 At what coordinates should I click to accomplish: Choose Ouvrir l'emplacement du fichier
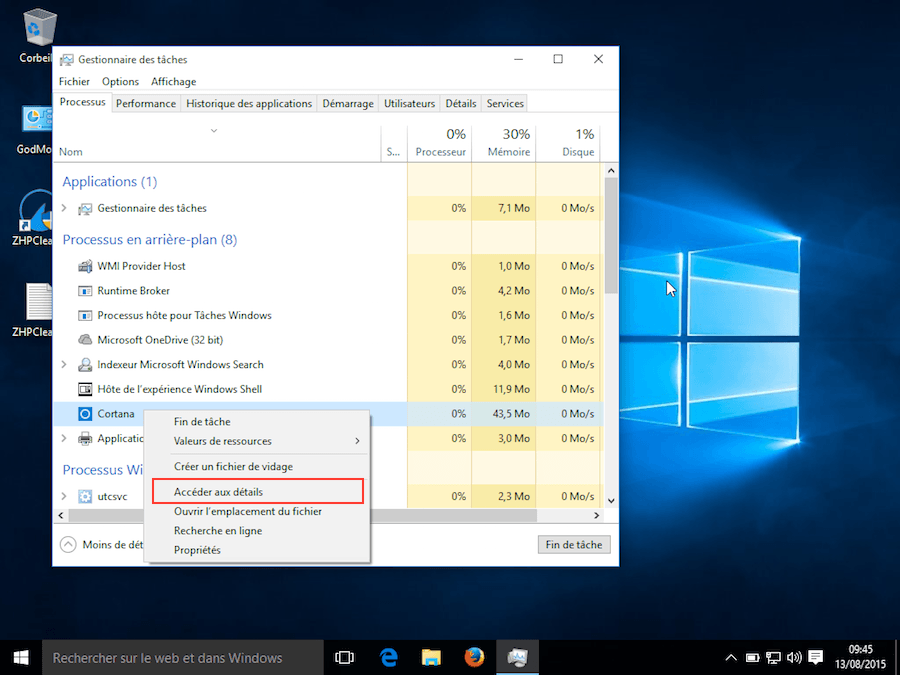tap(247, 511)
